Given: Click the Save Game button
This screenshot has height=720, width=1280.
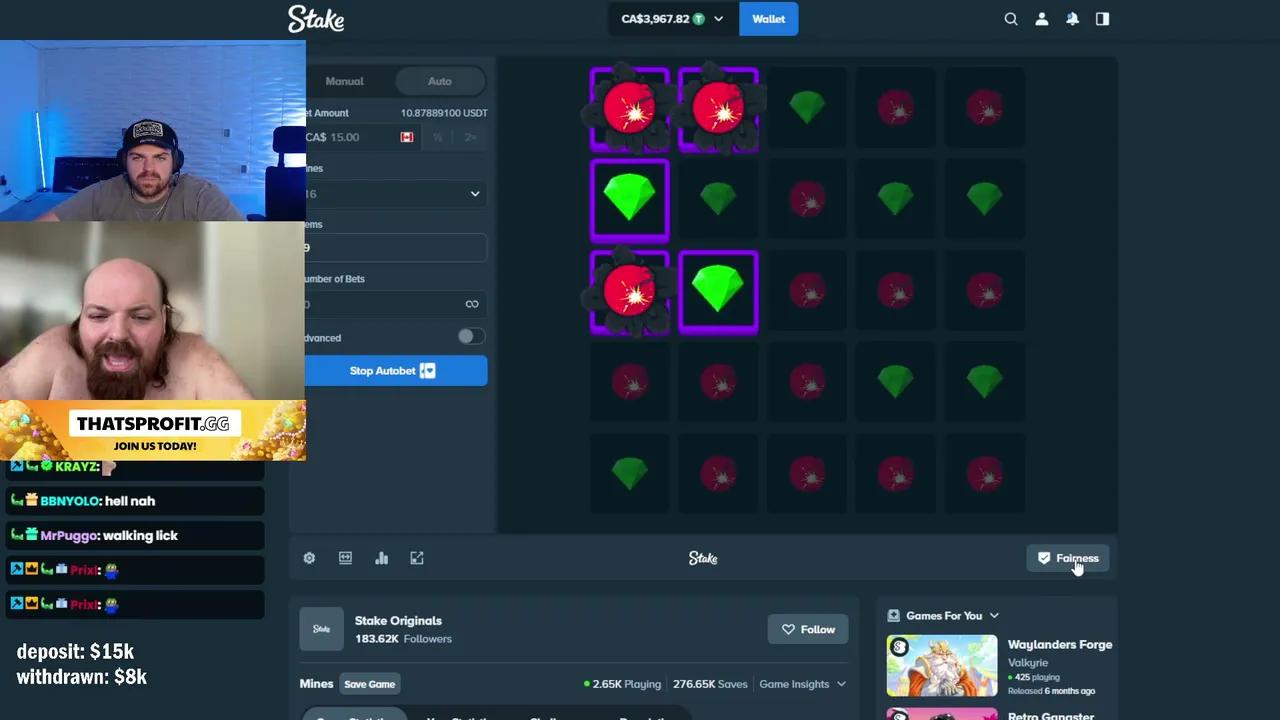Looking at the screenshot, I should point(369,684).
